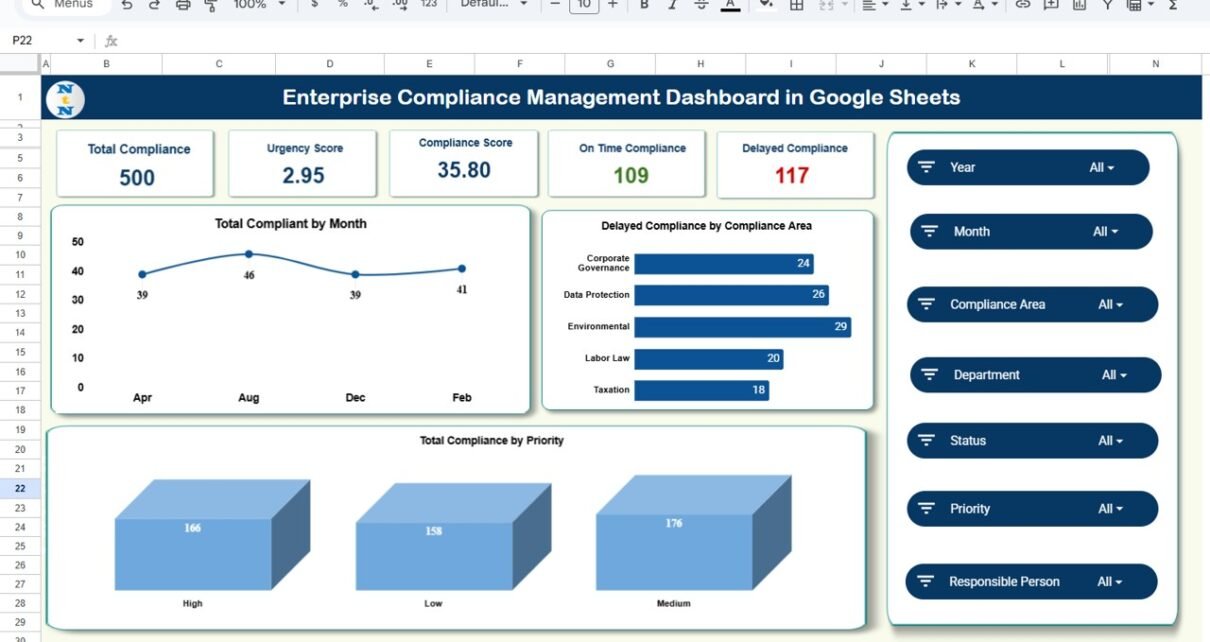Screen dimensions: 1210x642
Task: Select the Paint format tool
Action: 211,5
